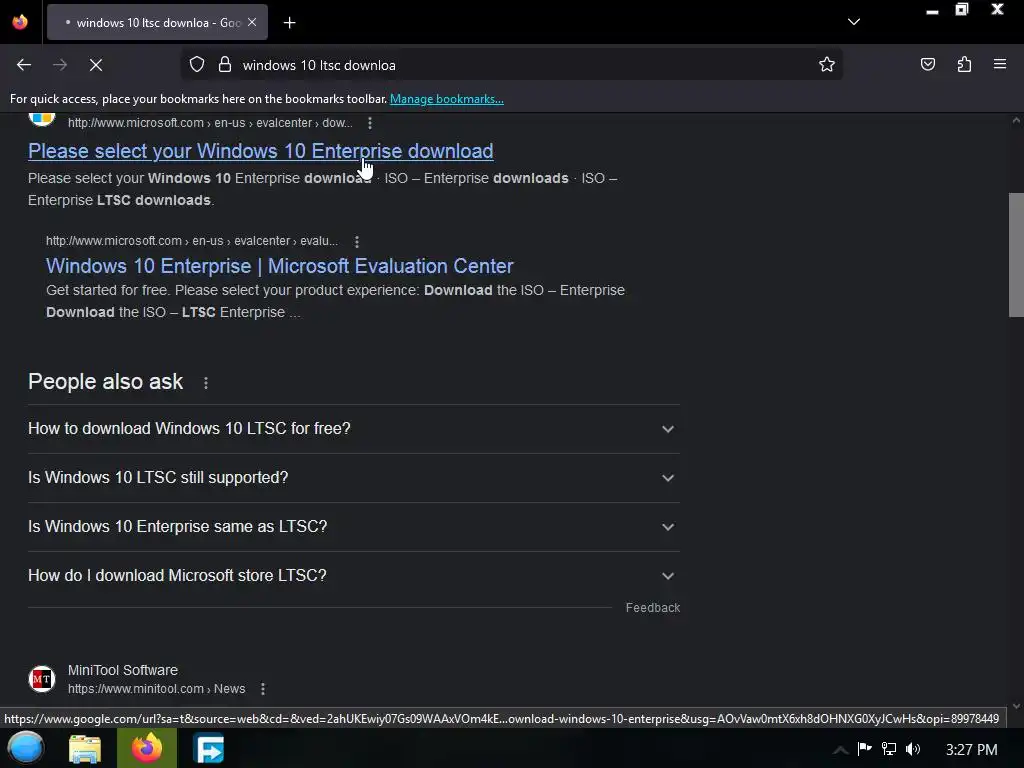
Task: Open the Firefox hamburger application menu
Action: point(1000,65)
